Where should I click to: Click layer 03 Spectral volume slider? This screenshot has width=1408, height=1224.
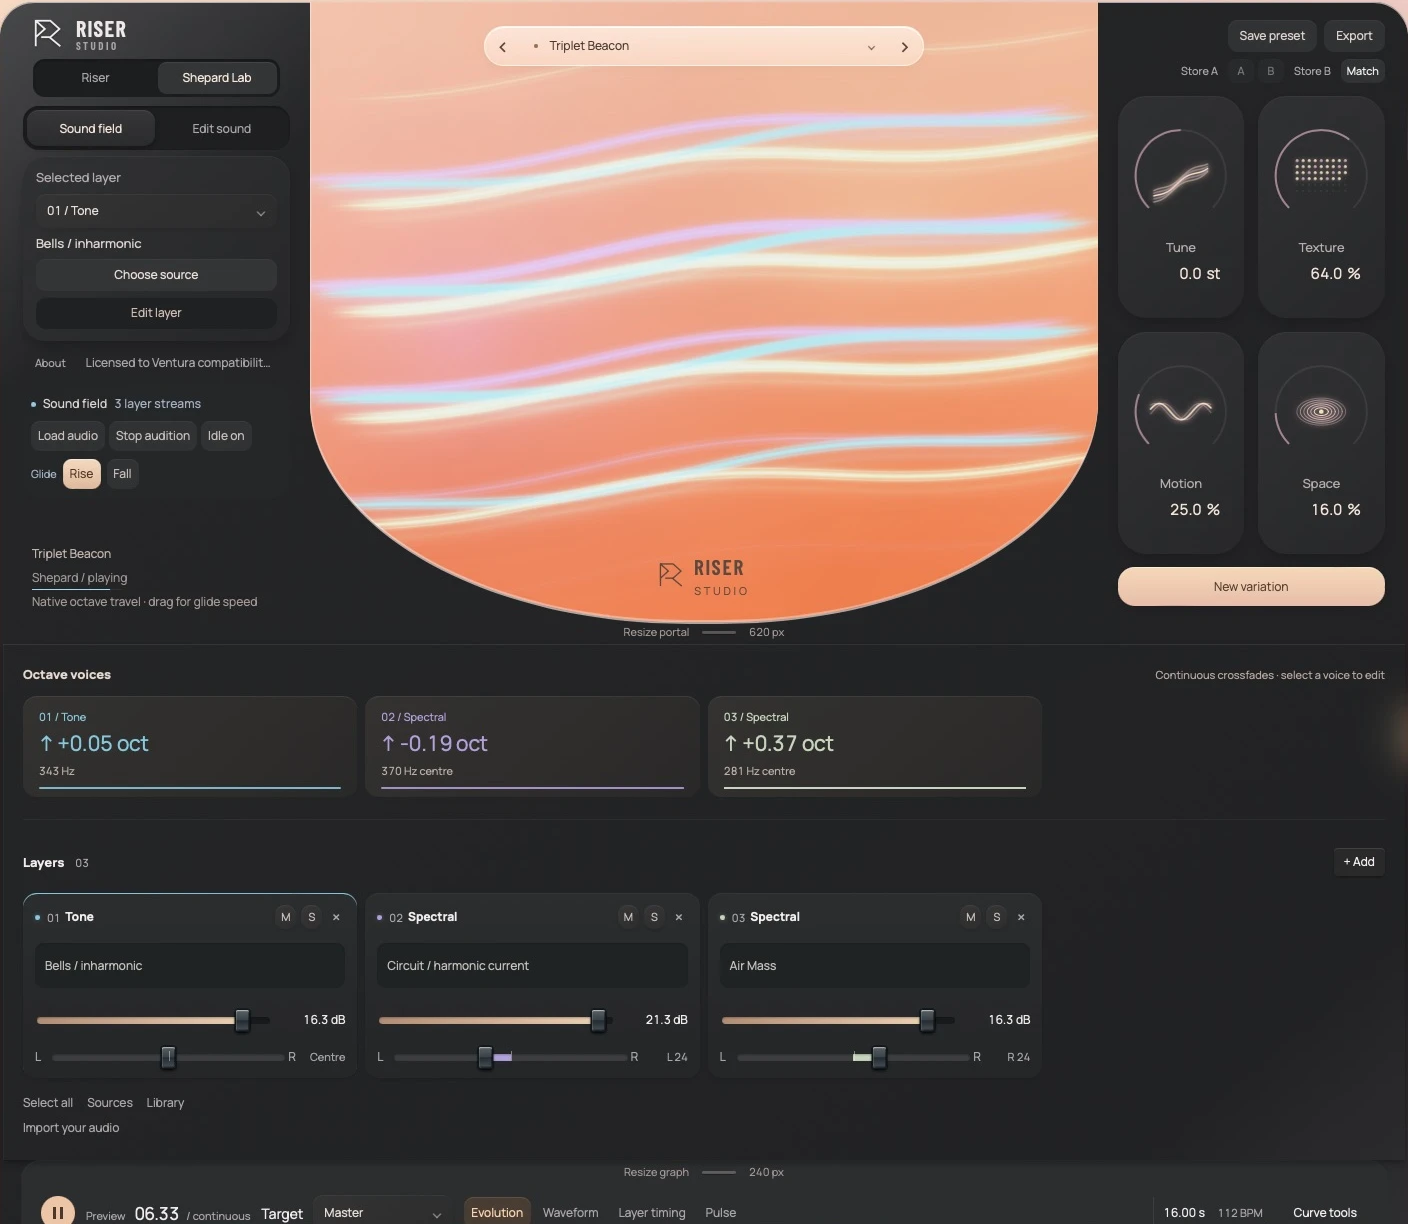click(838, 1020)
